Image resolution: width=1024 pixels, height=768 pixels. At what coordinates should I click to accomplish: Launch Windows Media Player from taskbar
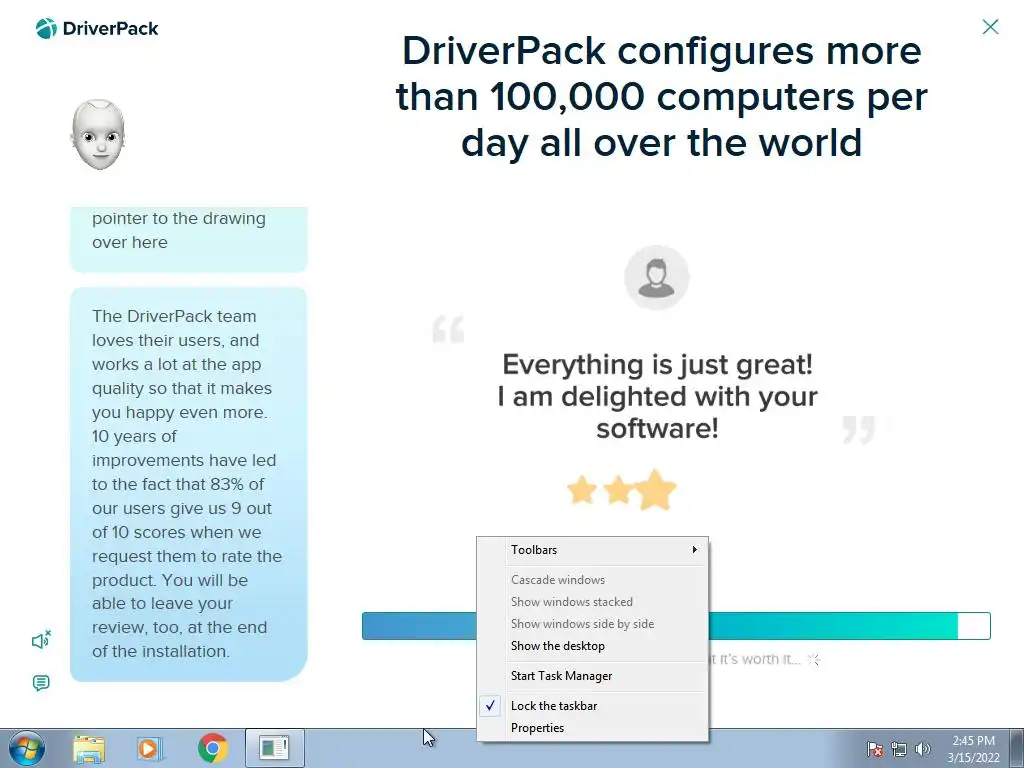[x=150, y=748]
